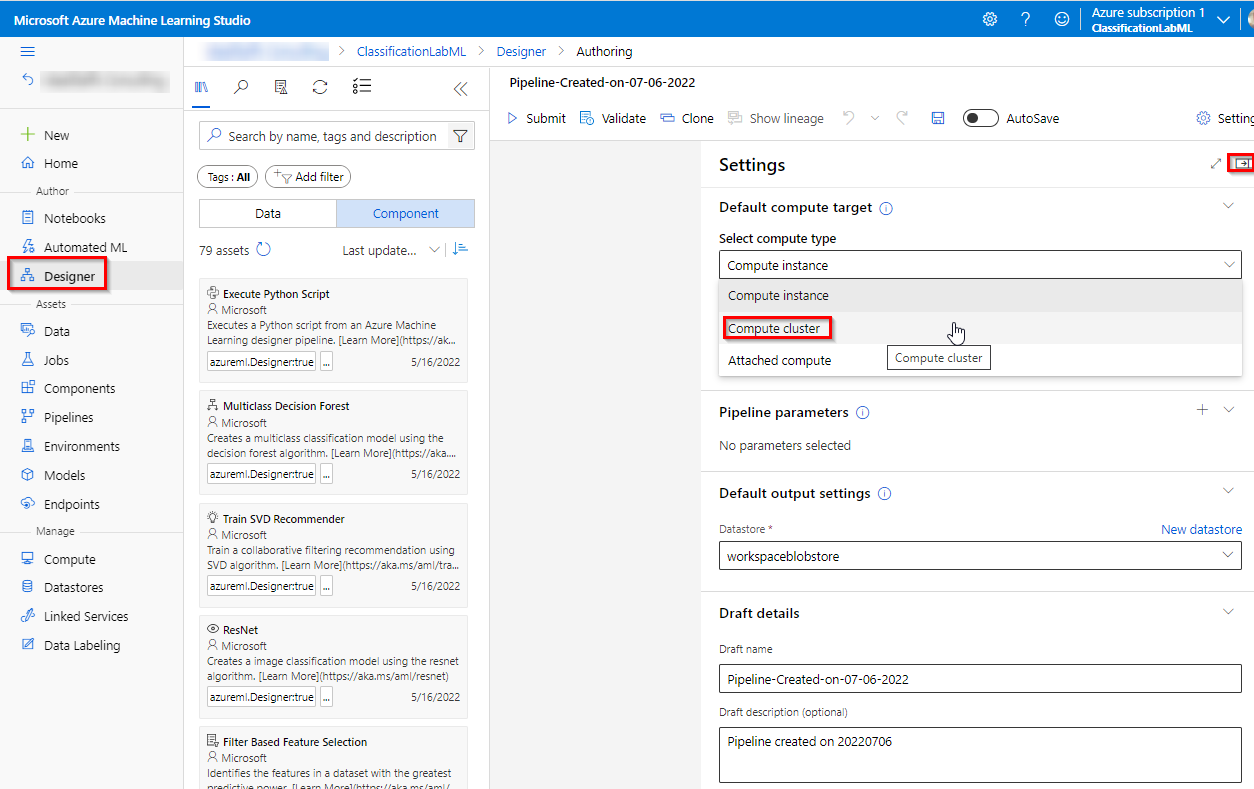Image resolution: width=1254 pixels, height=789 pixels.
Task: Click the Draft name input field
Action: pyautogui.click(x=979, y=679)
